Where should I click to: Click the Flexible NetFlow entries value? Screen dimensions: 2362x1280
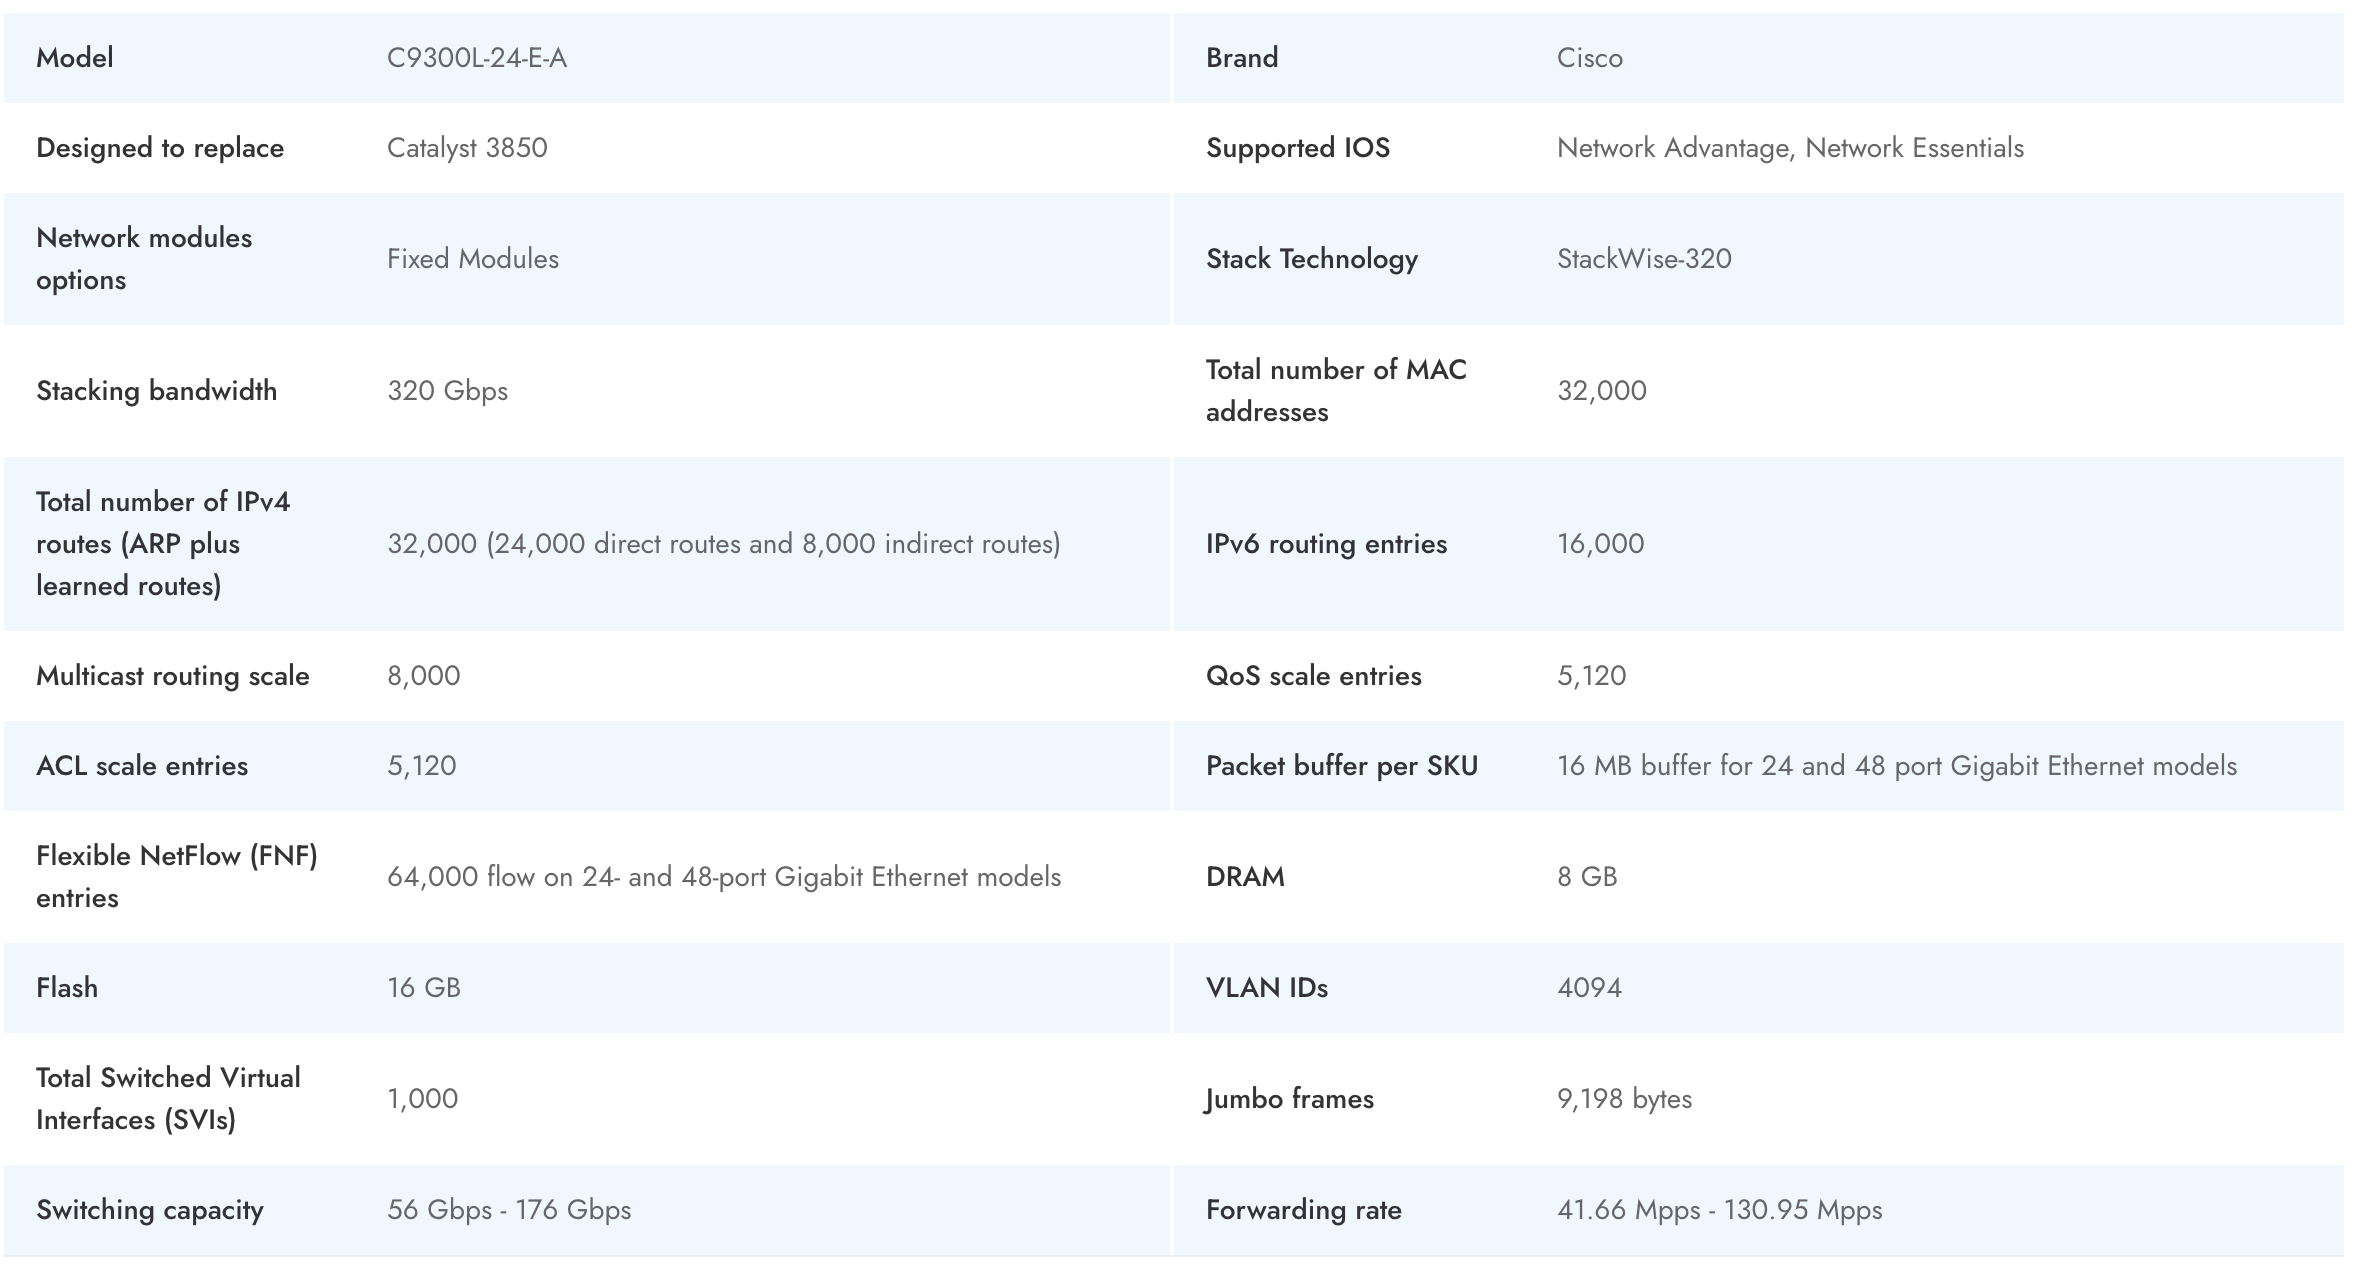(x=723, y=877)
